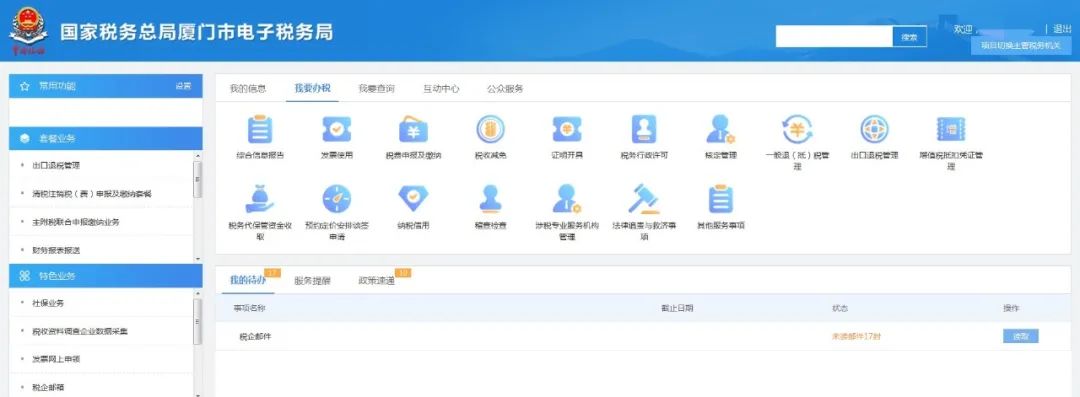
Task: Open the 税收减免 icon
Action: pyautogui.click(x=490, y=129)
